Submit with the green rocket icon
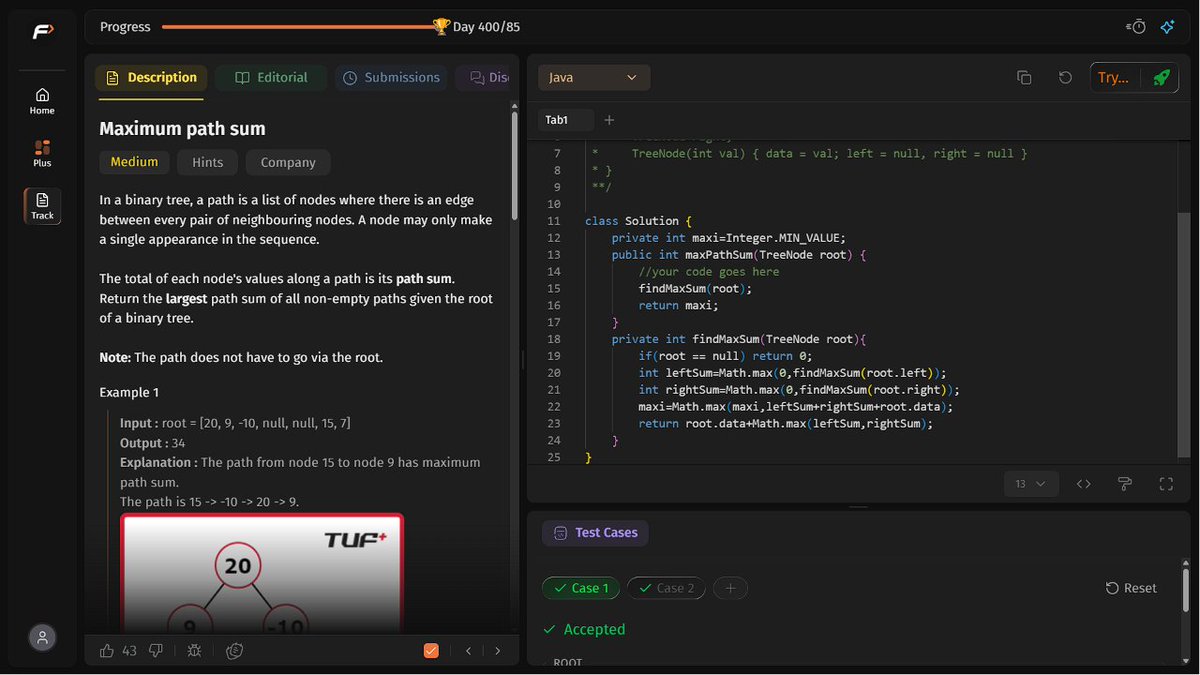 coord(1160,77)
